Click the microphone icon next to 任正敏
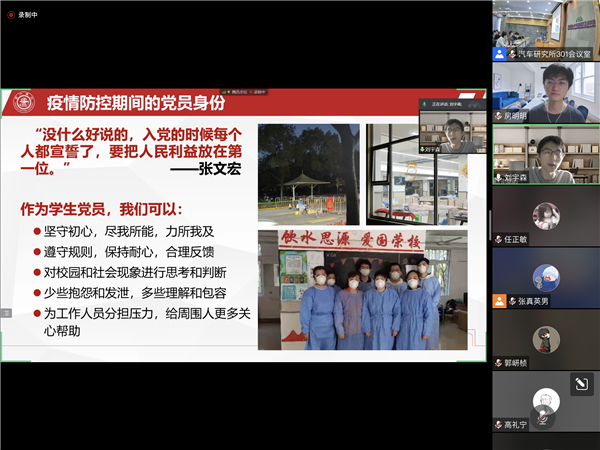This screenshot has height=450, width=600. coord(497,239)
